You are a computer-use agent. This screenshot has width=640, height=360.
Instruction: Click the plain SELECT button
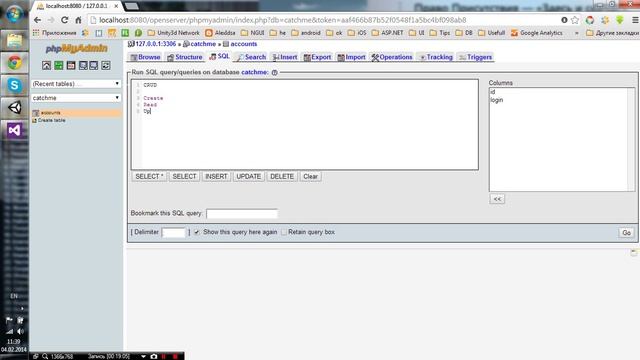[184, 176]
